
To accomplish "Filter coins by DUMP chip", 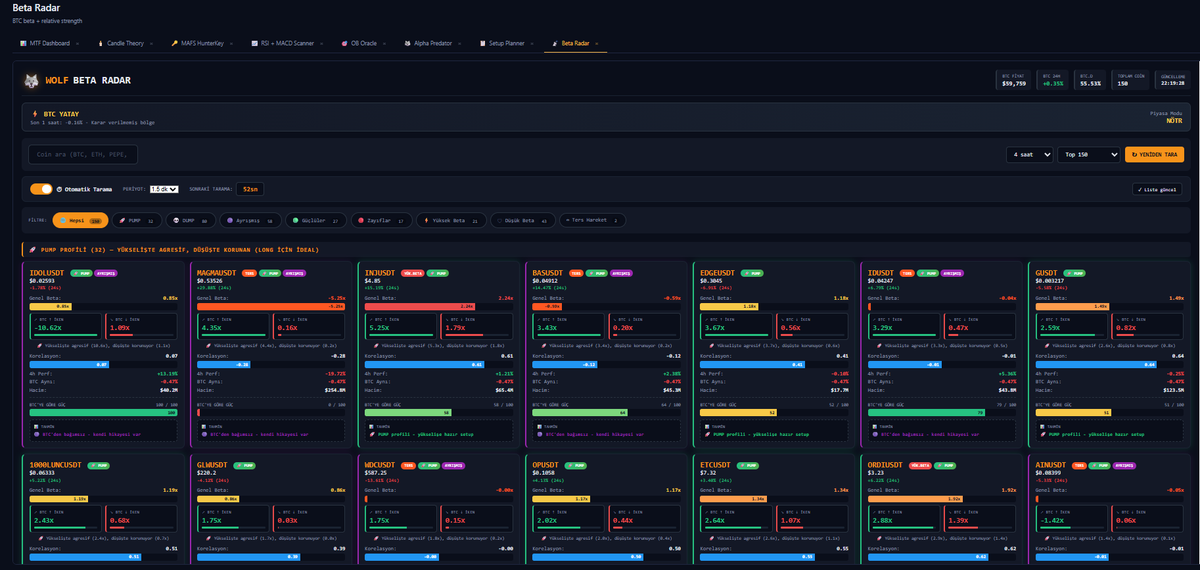I will click(190, 221).
